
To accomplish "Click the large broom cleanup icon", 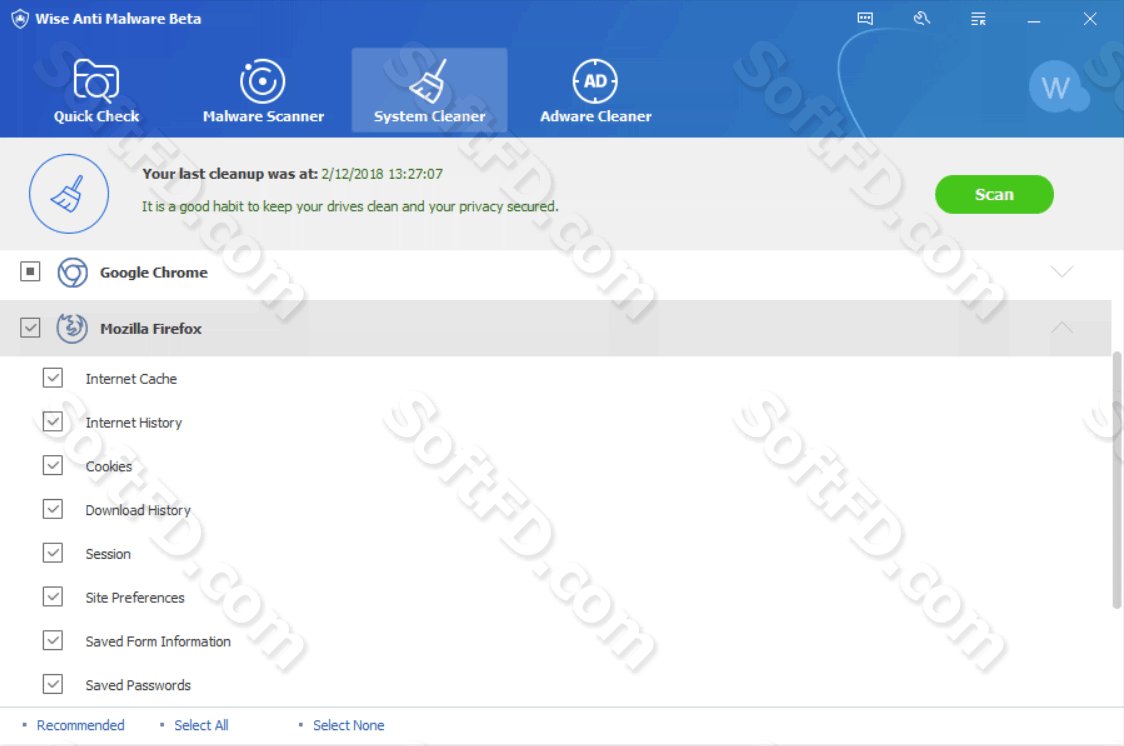I will pos(69,193).
